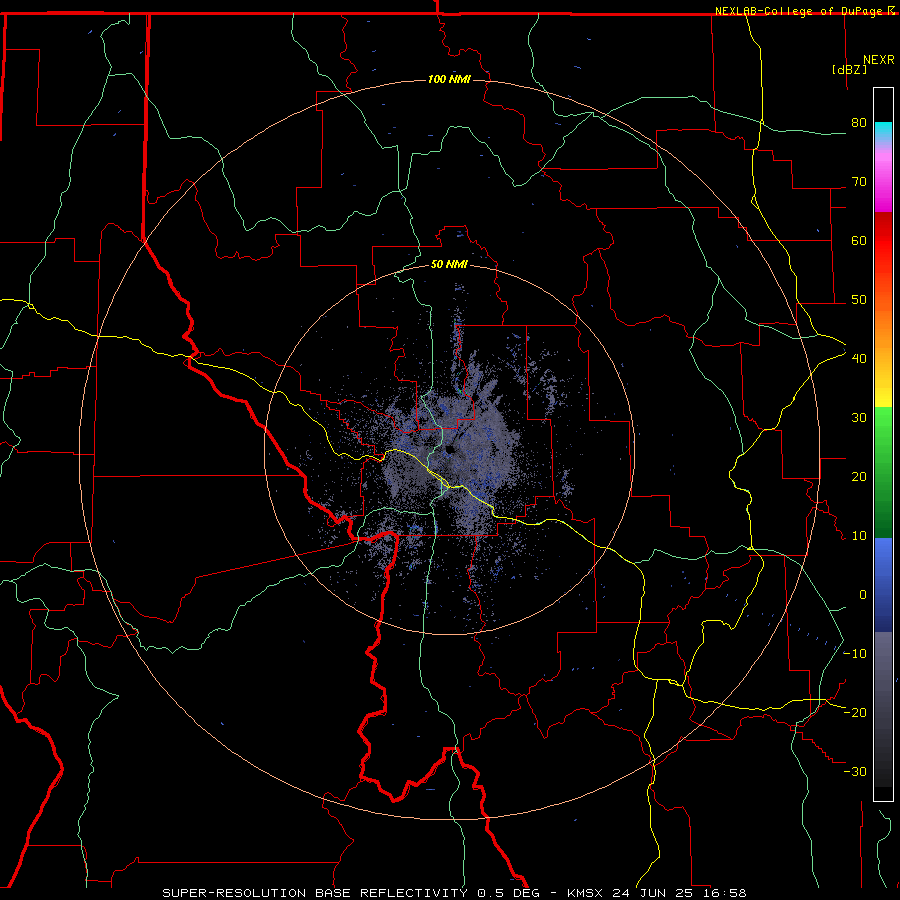
Task: Click the 70 value on the dBZ scale
Action: [859, 182]
